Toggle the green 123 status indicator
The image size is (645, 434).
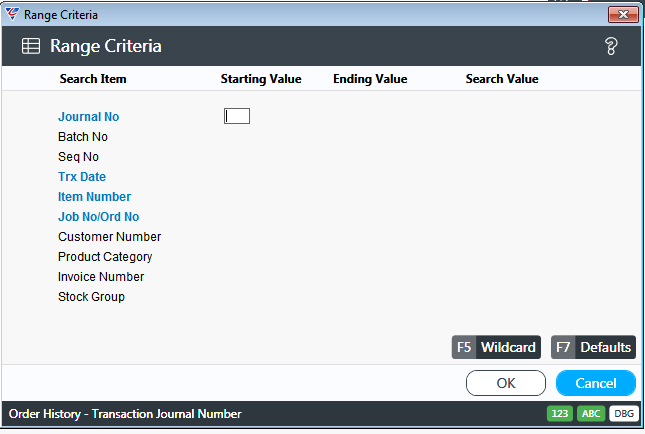(559, 413)
